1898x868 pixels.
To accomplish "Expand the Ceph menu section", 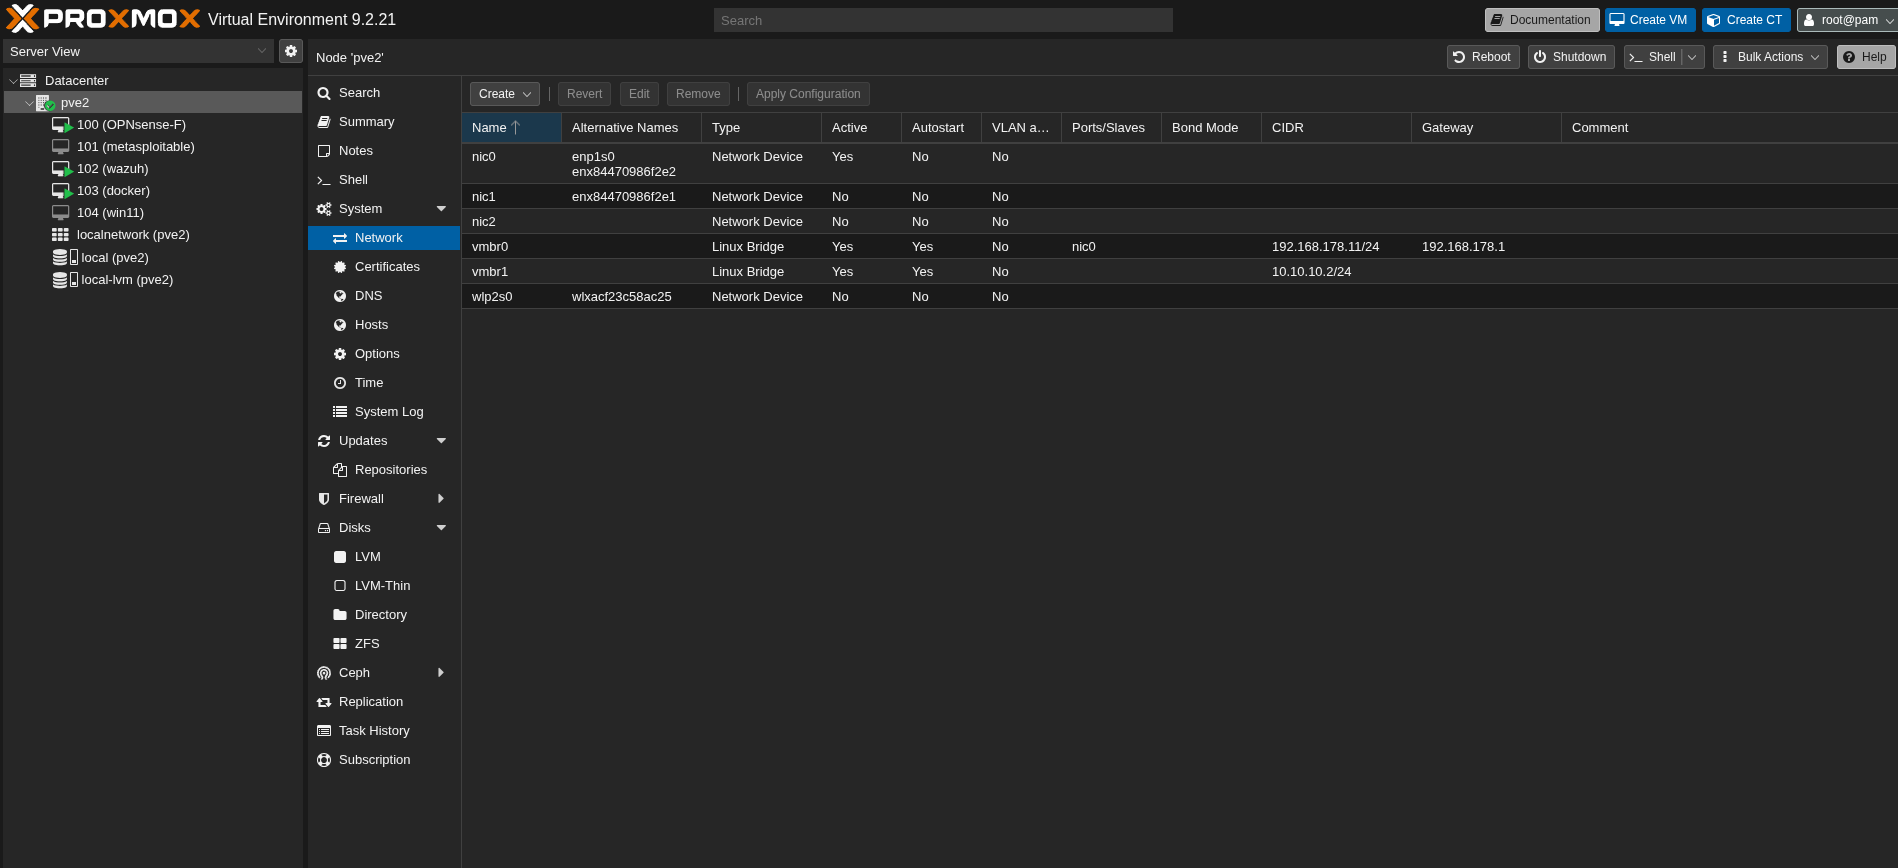I will click(441, 673).
